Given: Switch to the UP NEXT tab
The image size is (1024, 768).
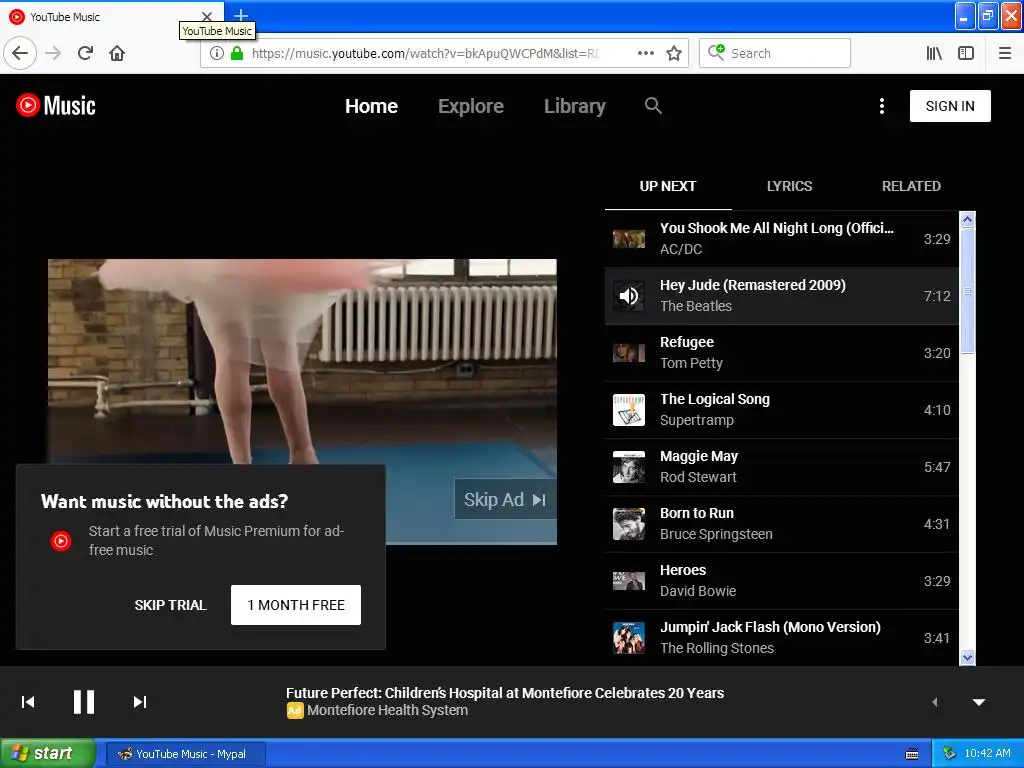Looking at the screenshot, I should coord(668,186).
